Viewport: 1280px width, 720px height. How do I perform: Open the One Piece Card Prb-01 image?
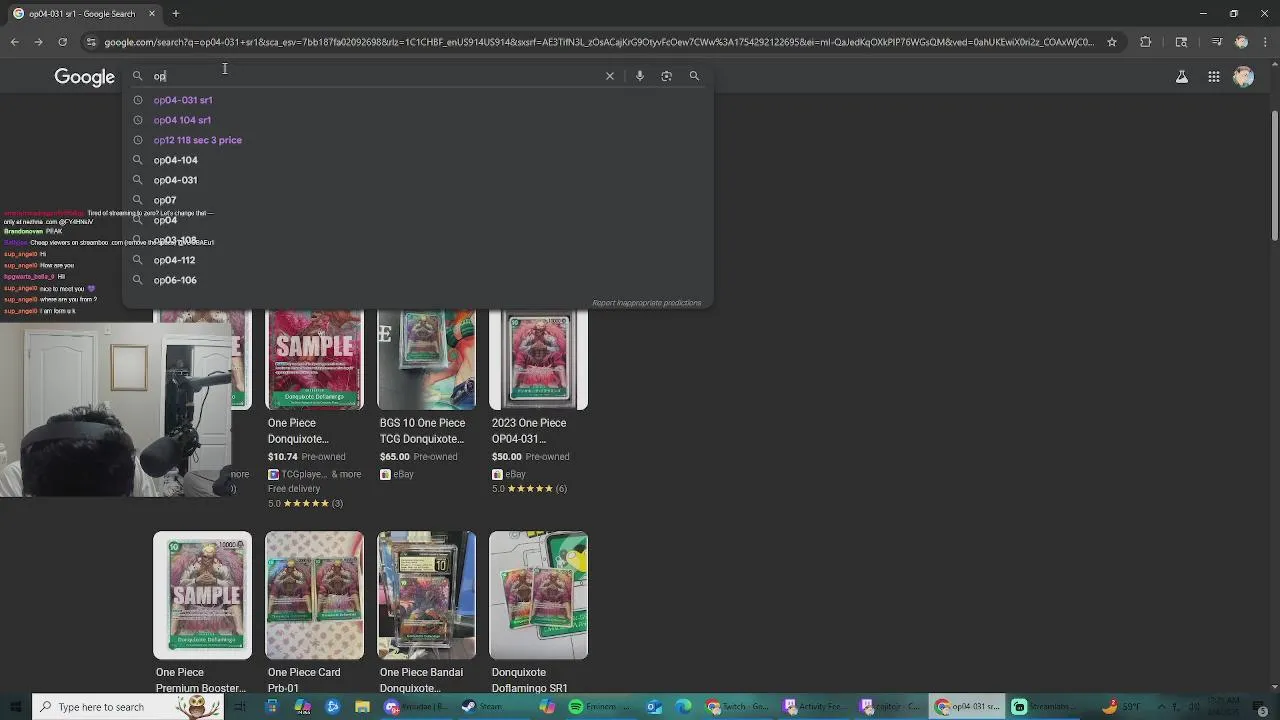click(314, 595)
